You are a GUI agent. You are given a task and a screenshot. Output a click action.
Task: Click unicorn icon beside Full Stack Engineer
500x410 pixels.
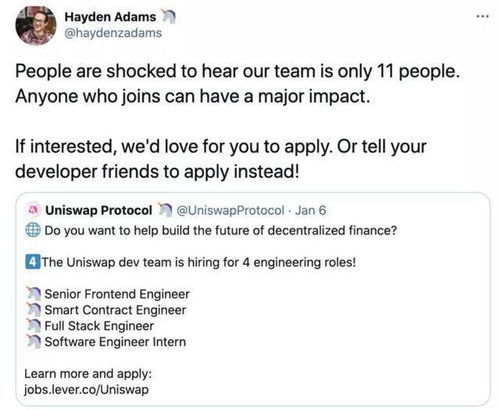coord(34,326)
